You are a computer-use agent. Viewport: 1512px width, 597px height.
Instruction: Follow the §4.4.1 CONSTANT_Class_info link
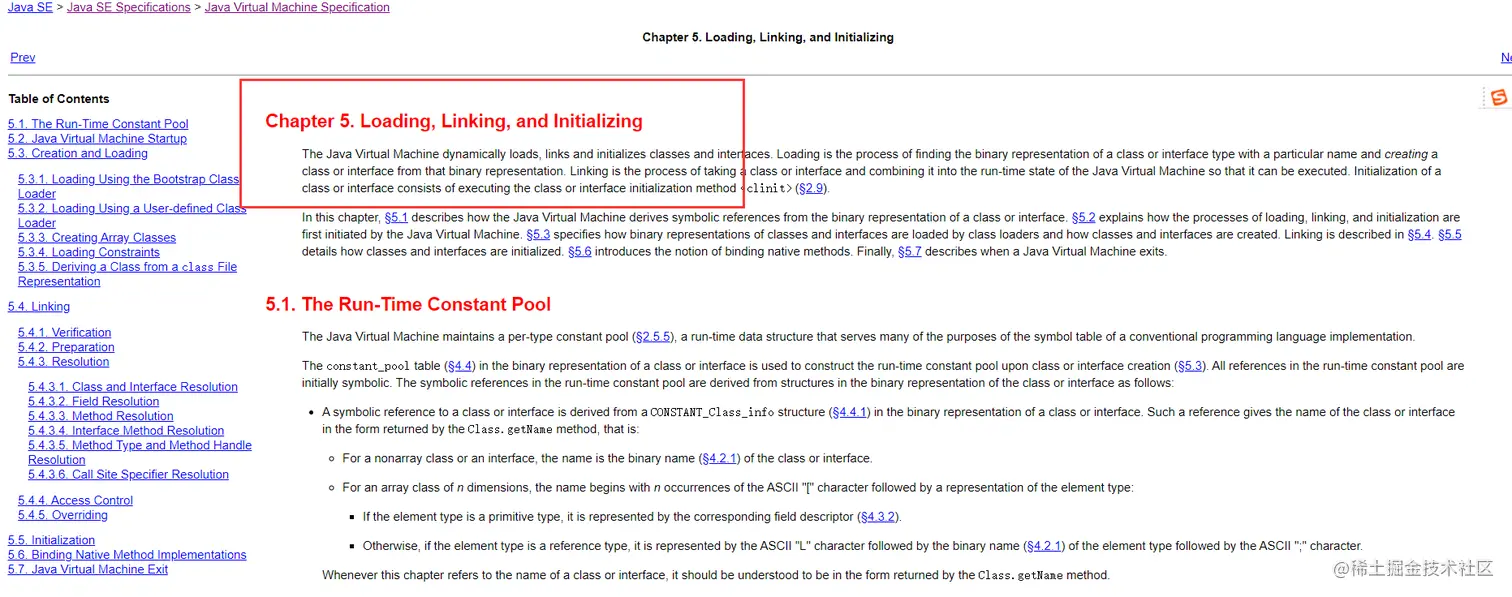[x=850, y=412]
